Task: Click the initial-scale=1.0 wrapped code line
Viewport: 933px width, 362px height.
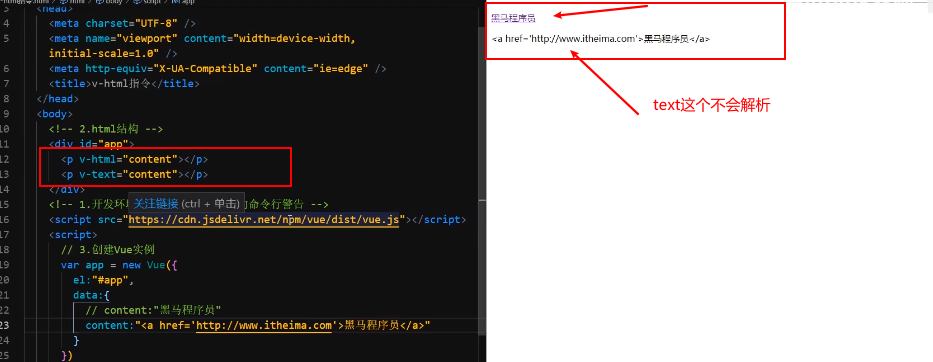Action: pyautogui.click(x=113, y=54)
